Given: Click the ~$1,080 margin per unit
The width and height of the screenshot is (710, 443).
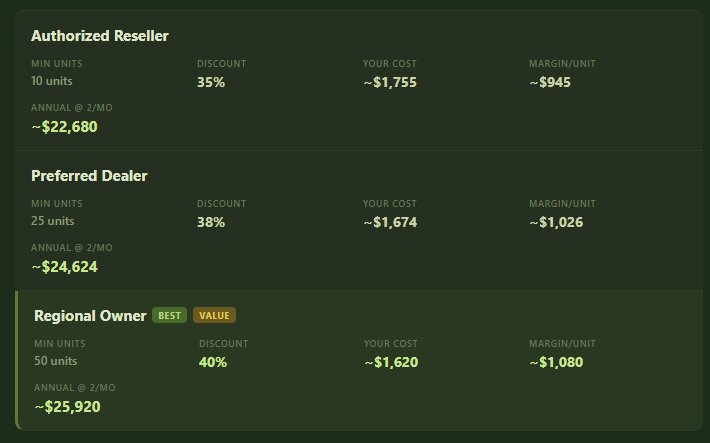Looking at the screenshot, I should tap(556, 362).
